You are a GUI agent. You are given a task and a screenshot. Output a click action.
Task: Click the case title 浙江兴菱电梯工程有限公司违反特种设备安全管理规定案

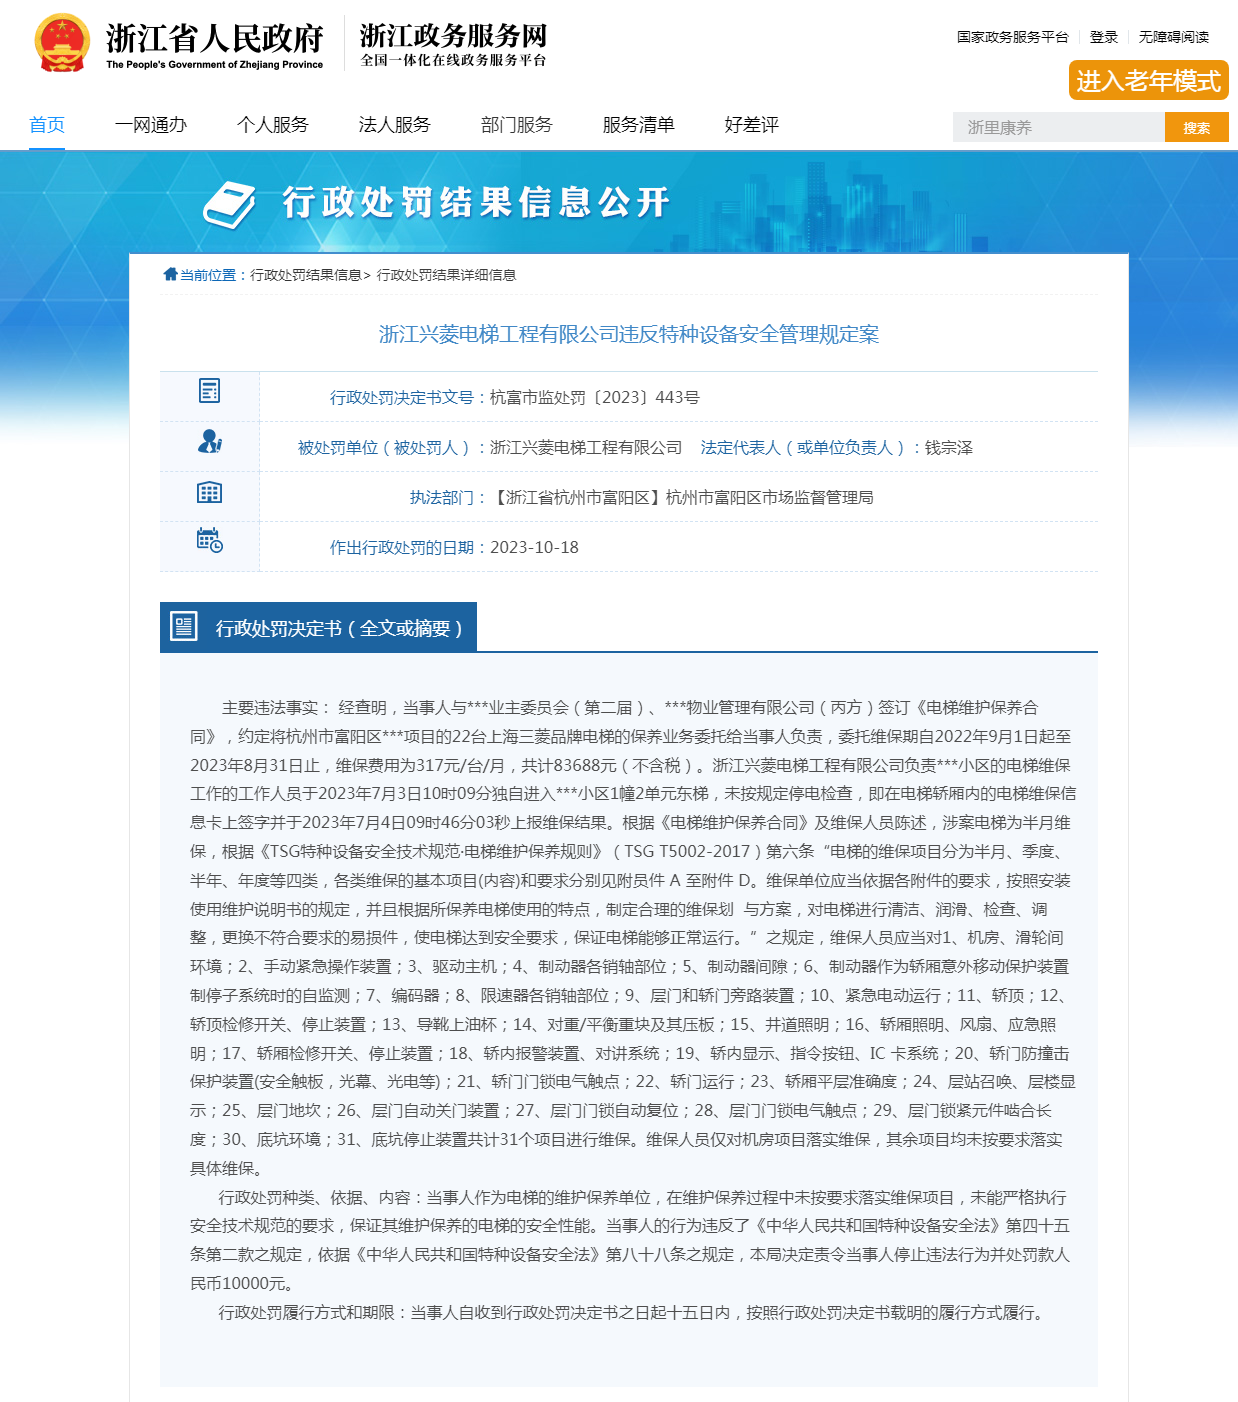[x=629, y=334]
